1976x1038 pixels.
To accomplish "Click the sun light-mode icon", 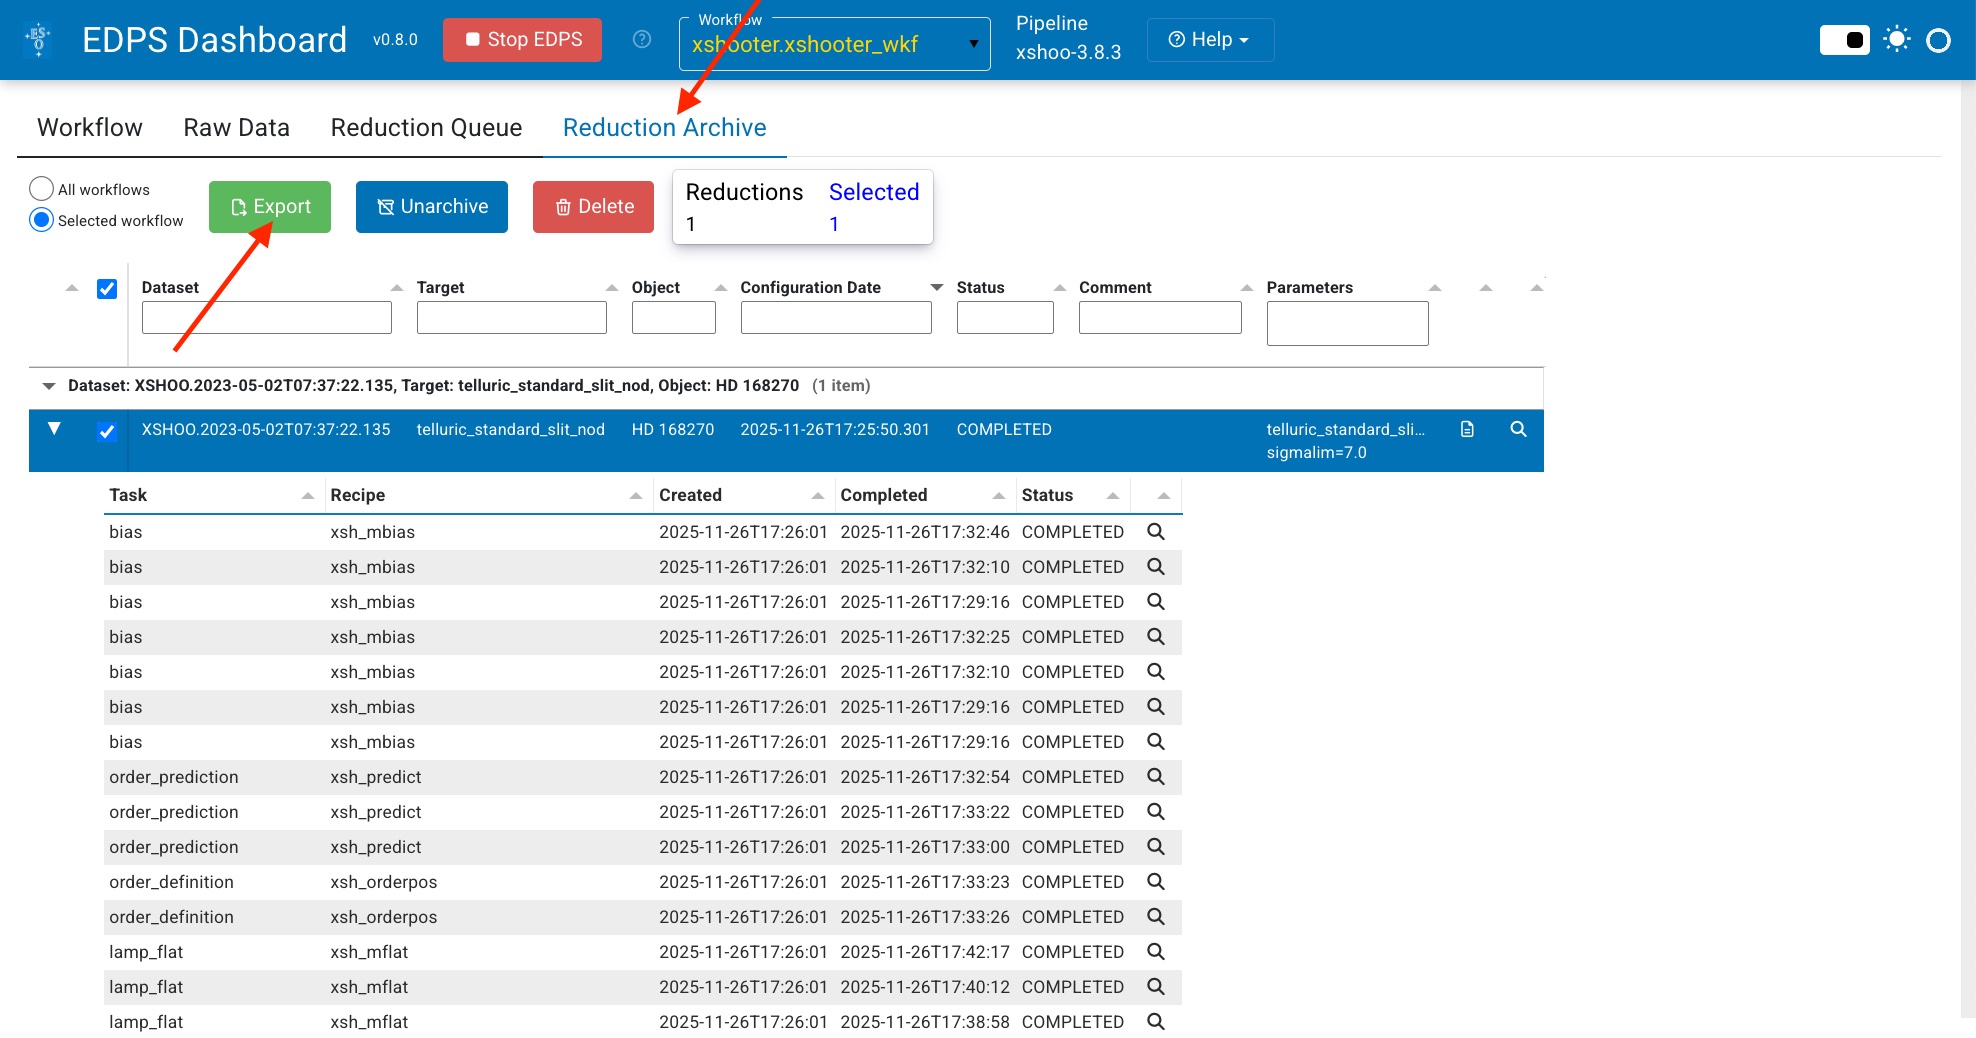I will click(x=1896, y=40).
